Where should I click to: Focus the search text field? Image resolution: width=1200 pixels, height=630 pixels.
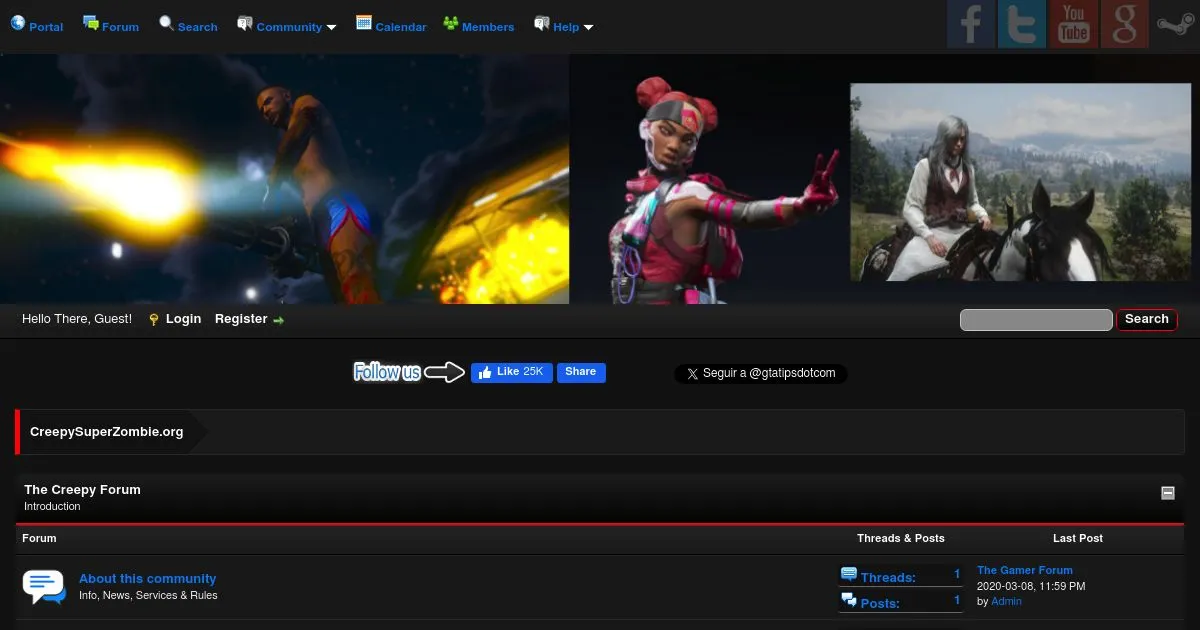pos(1036,320)
